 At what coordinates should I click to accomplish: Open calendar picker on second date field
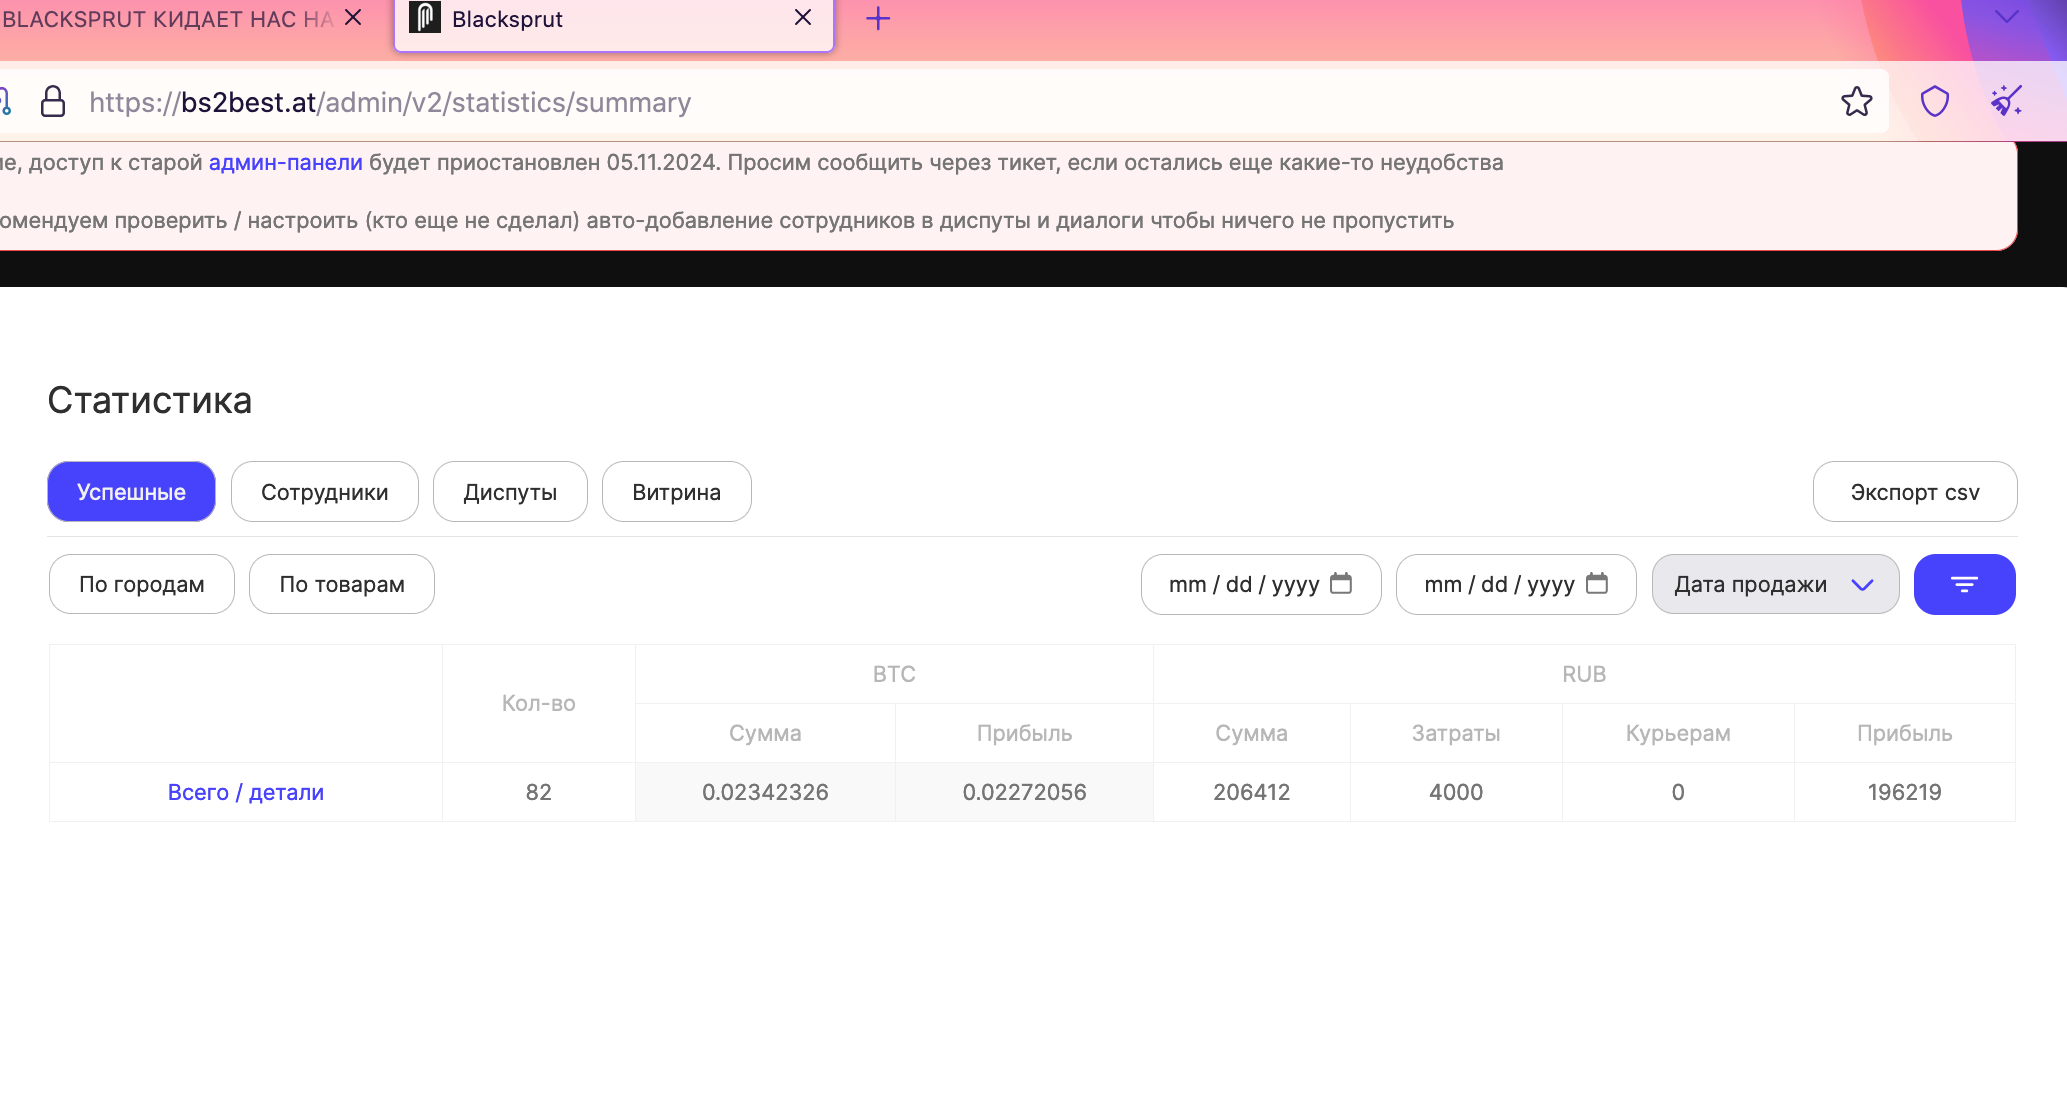click(x=1597, y=583)
